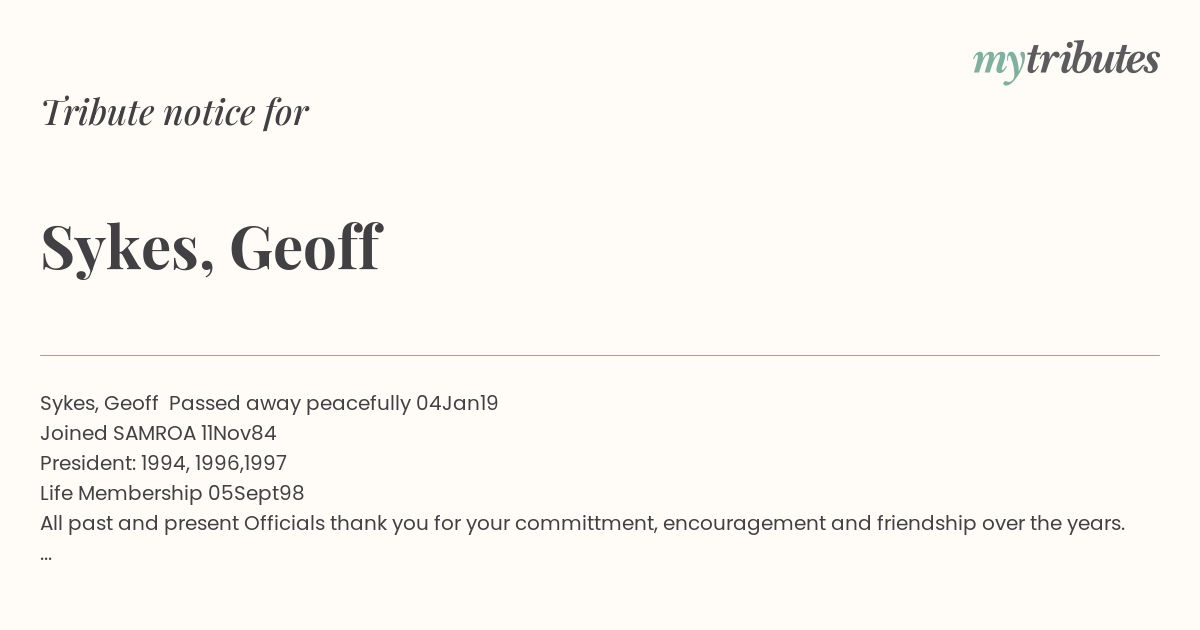Click the "President: 1994, 1996,1997" line

(163, 463)
